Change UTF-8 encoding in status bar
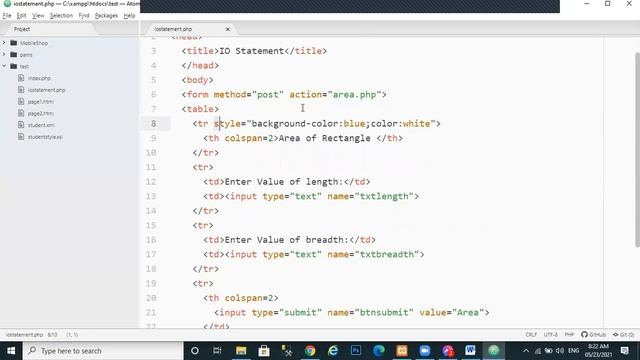 pyautogui.click(x=550, y=335)
